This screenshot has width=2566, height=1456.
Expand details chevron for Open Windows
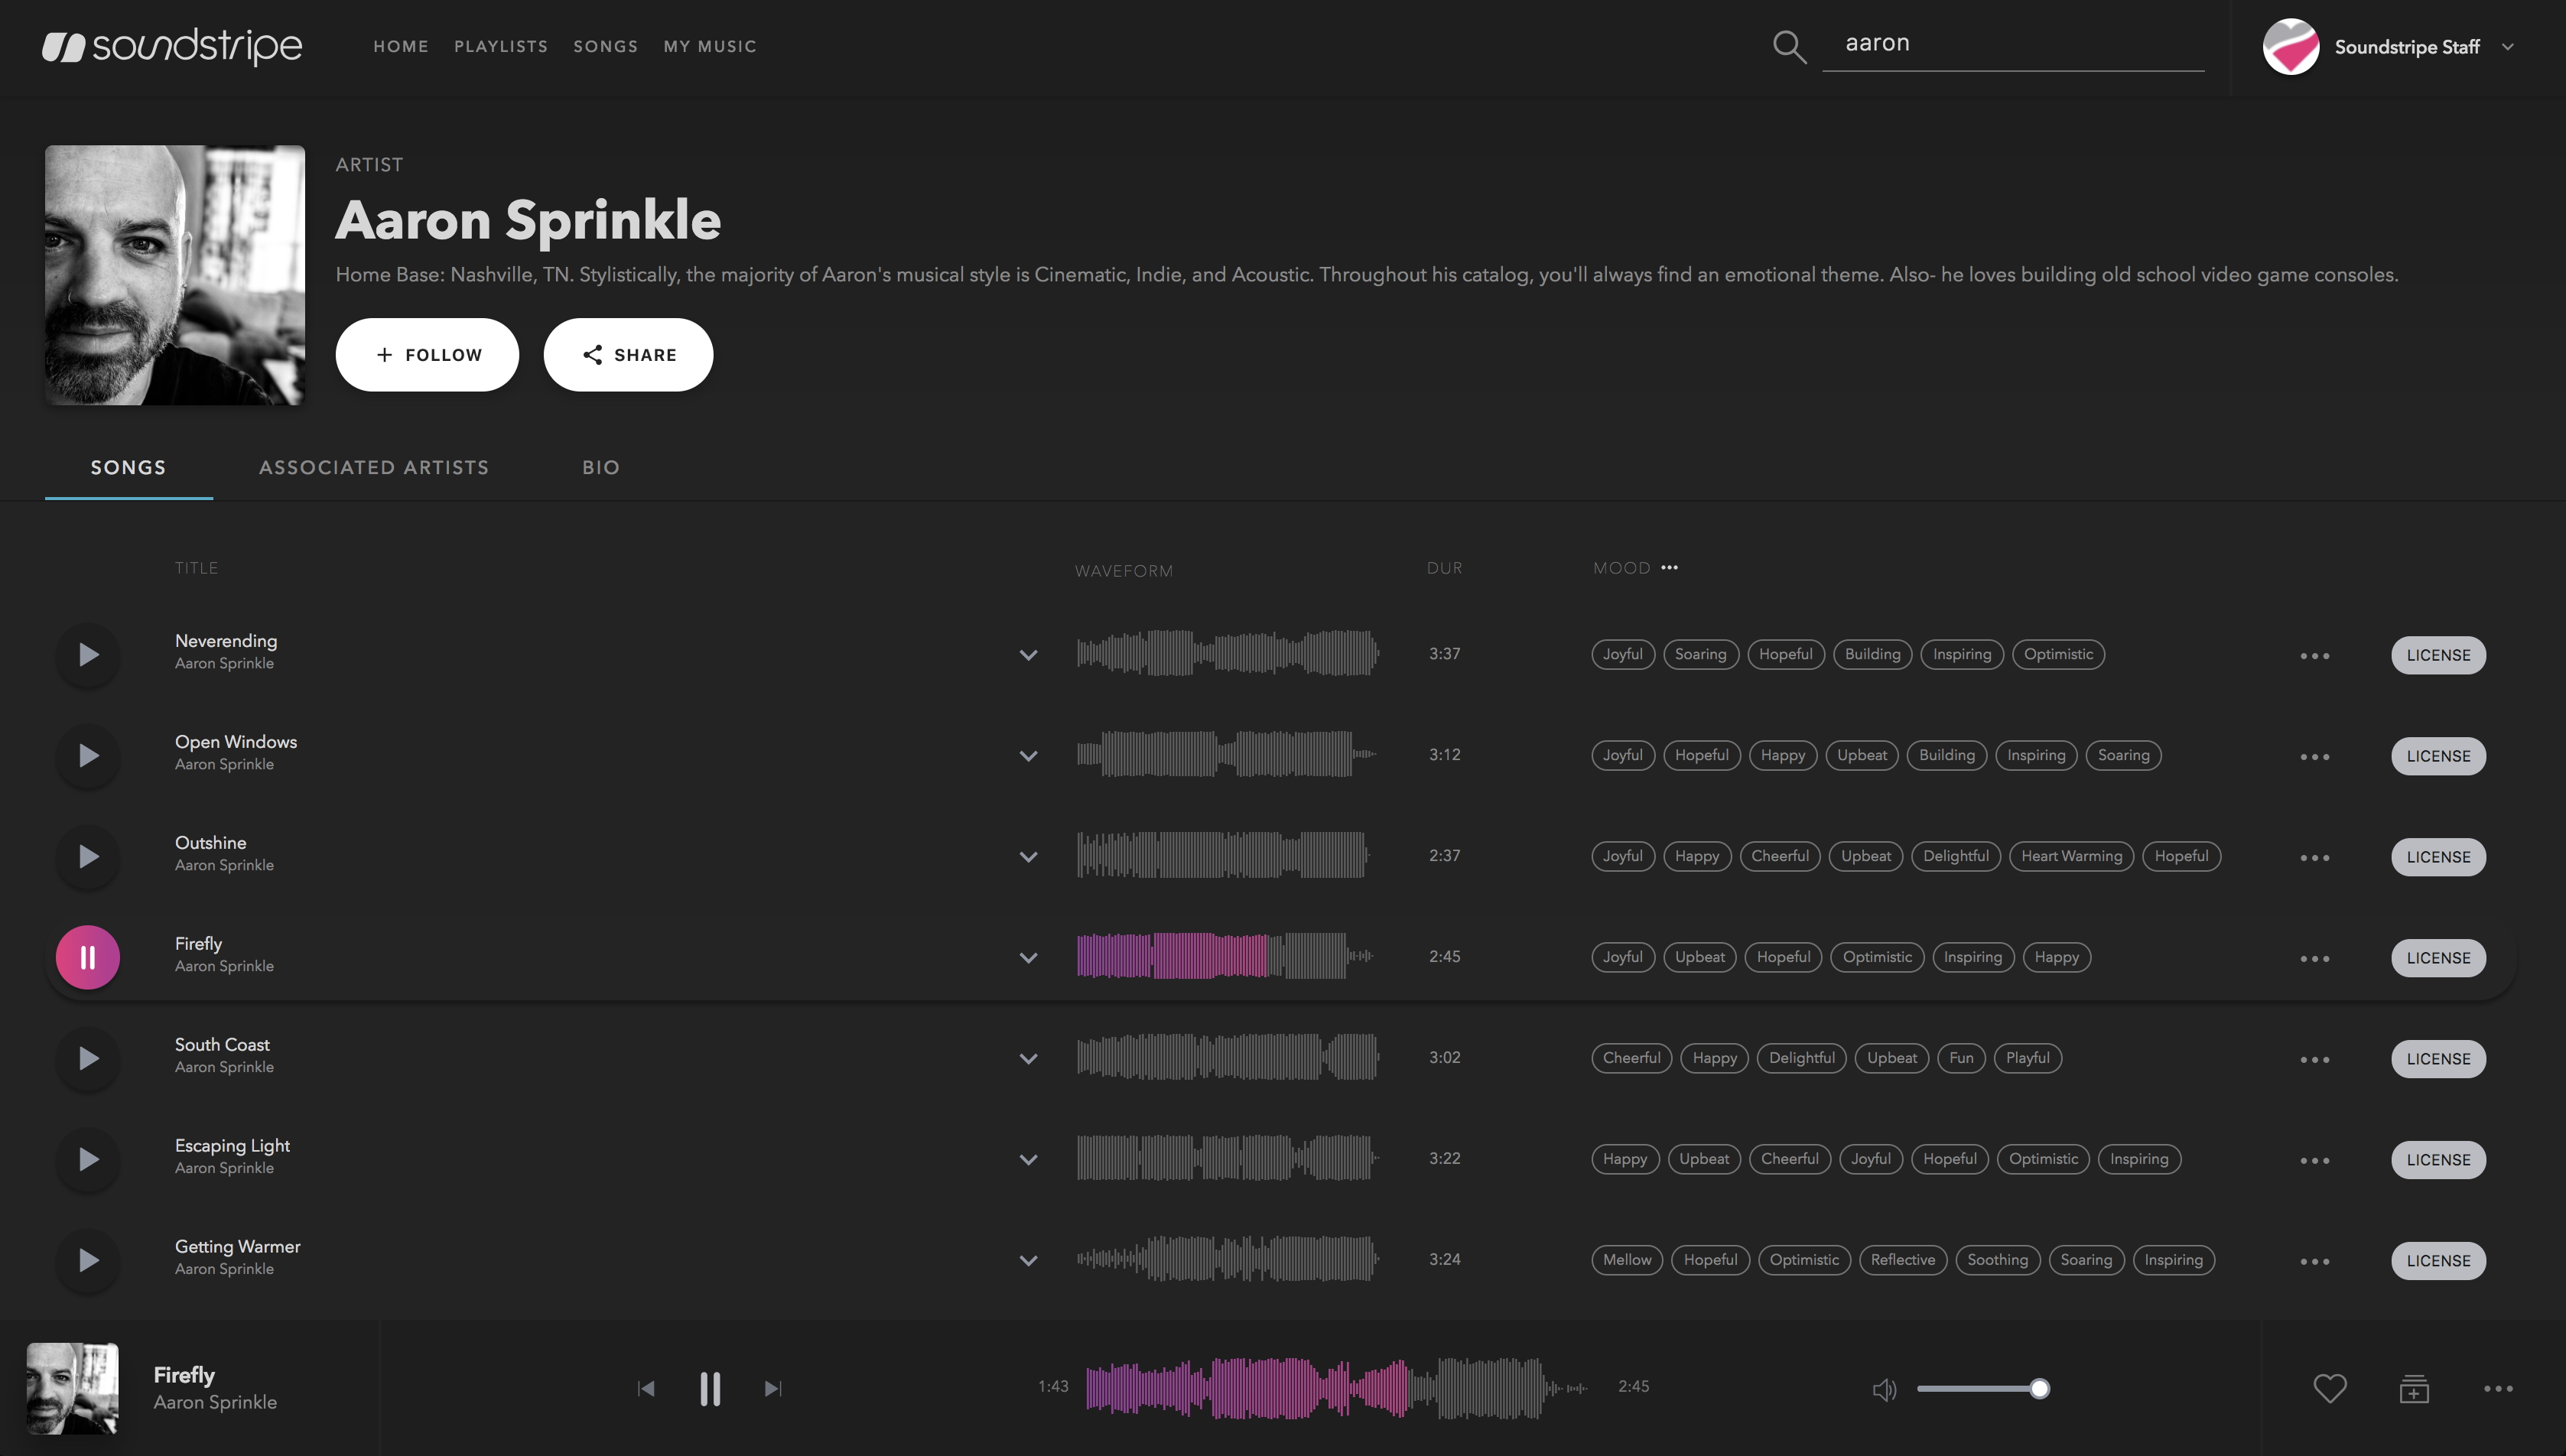click(1028, 756)
